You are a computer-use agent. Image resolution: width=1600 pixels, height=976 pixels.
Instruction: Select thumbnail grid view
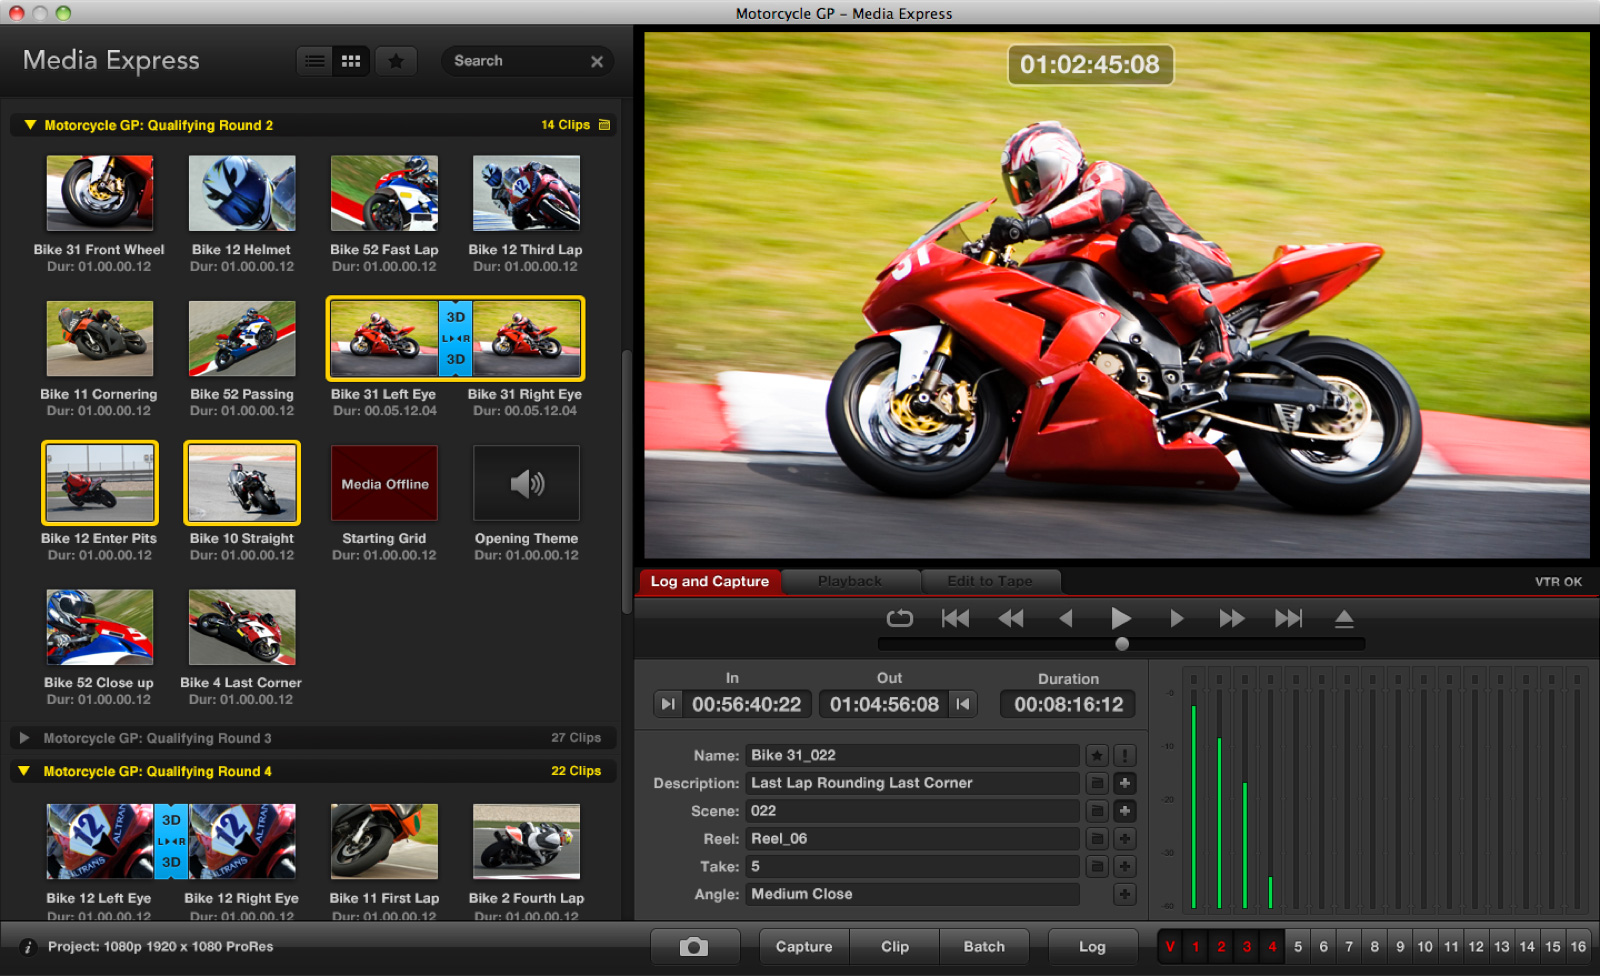(x=351, y=60)
